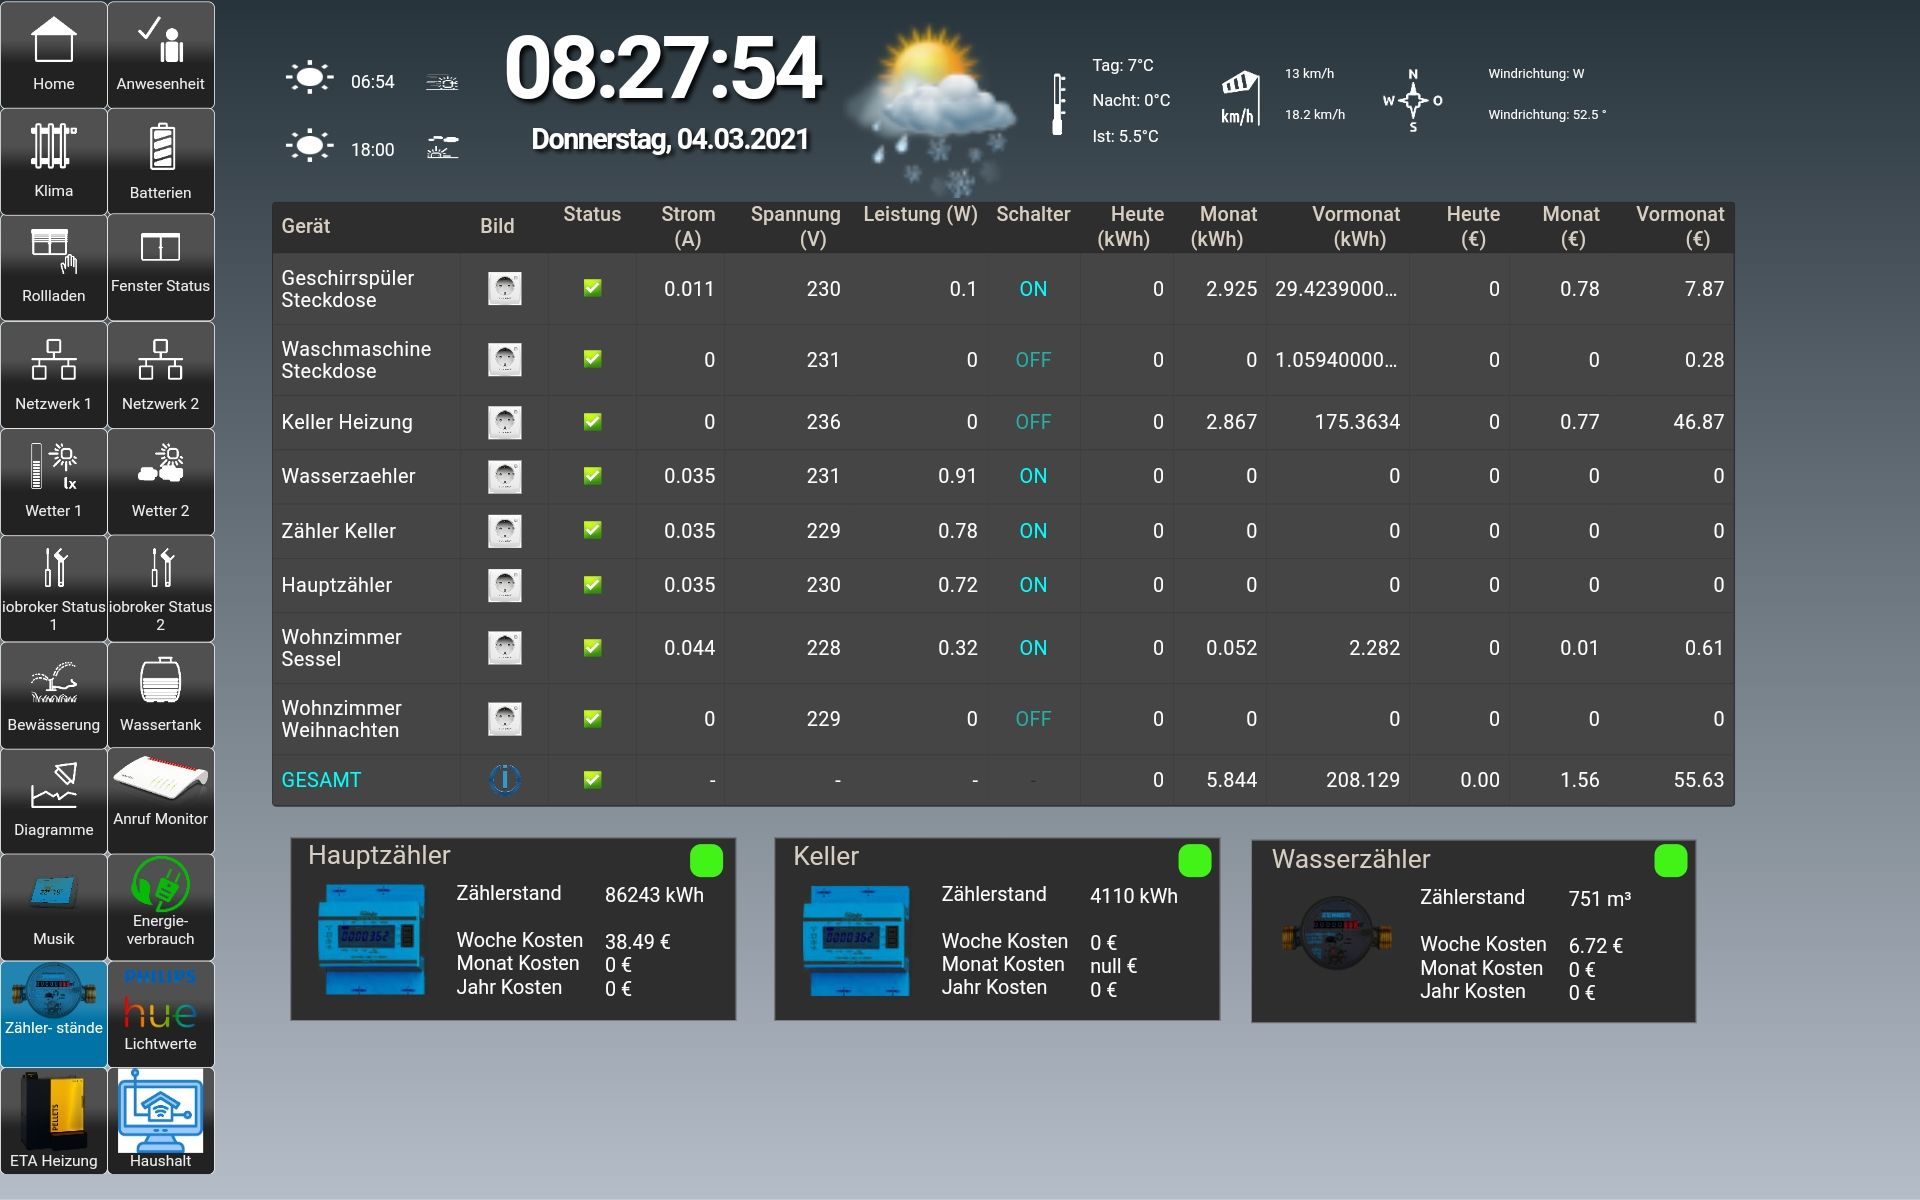
Task: Click the GESAMT info icon
Action: (x=504, y=779)
